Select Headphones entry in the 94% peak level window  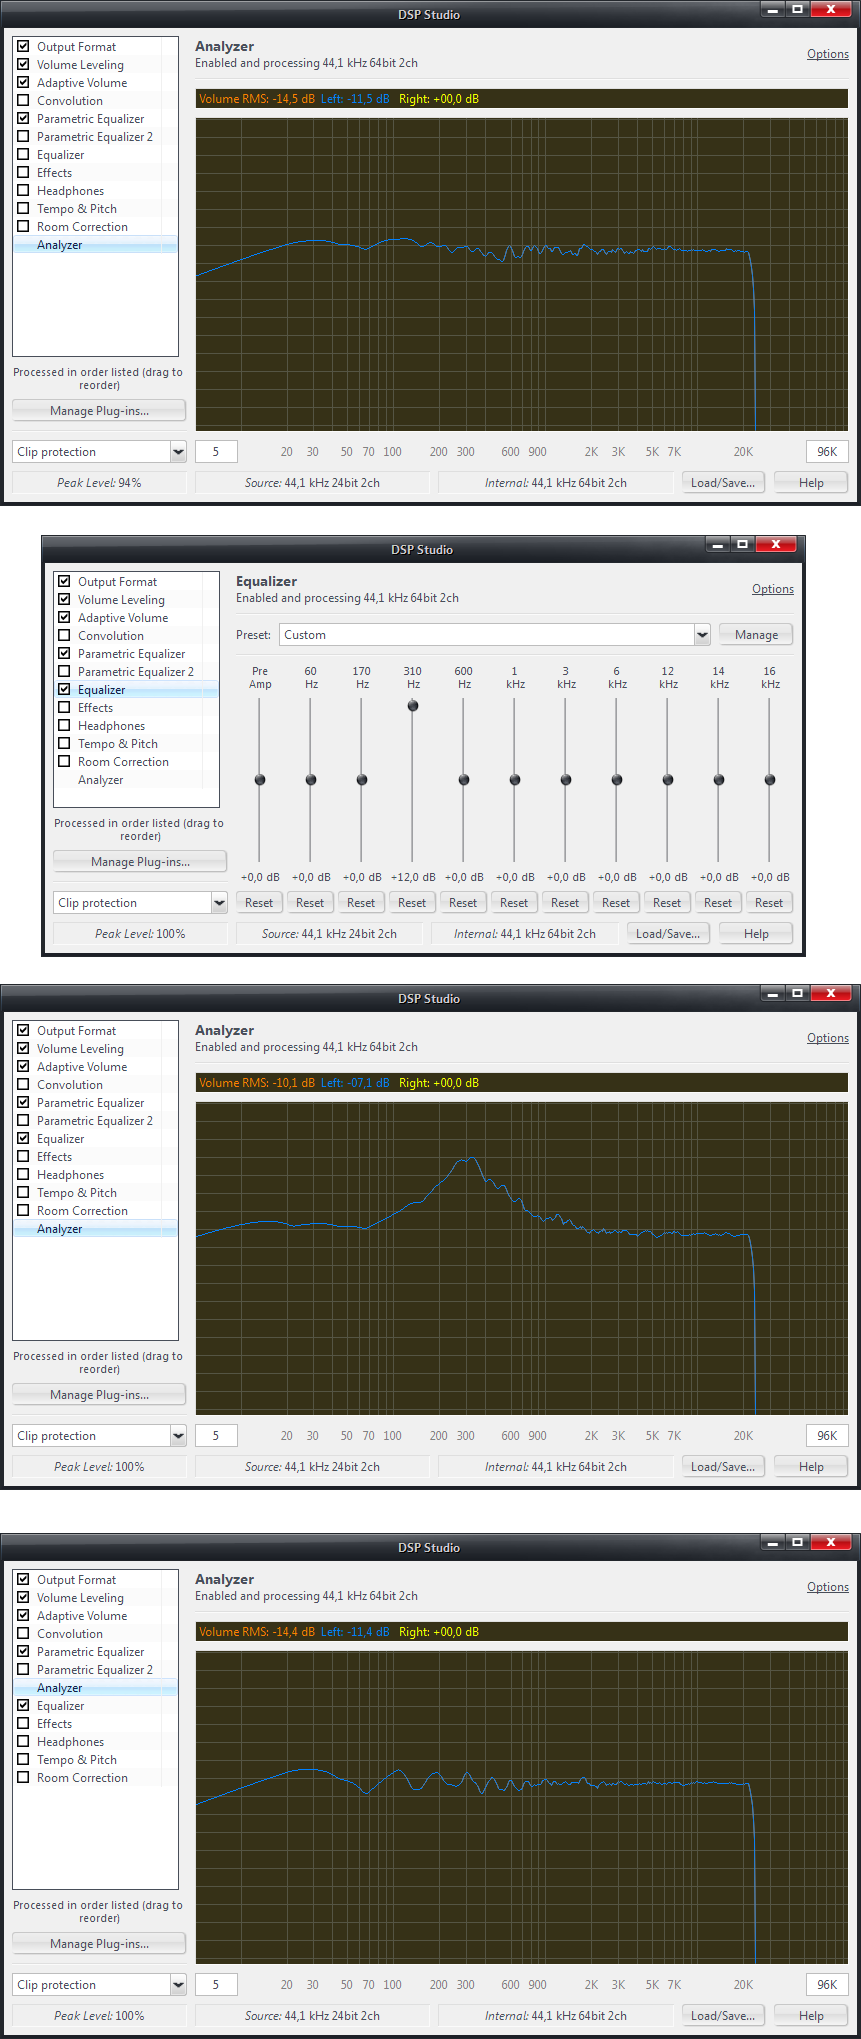click(70, 191)
